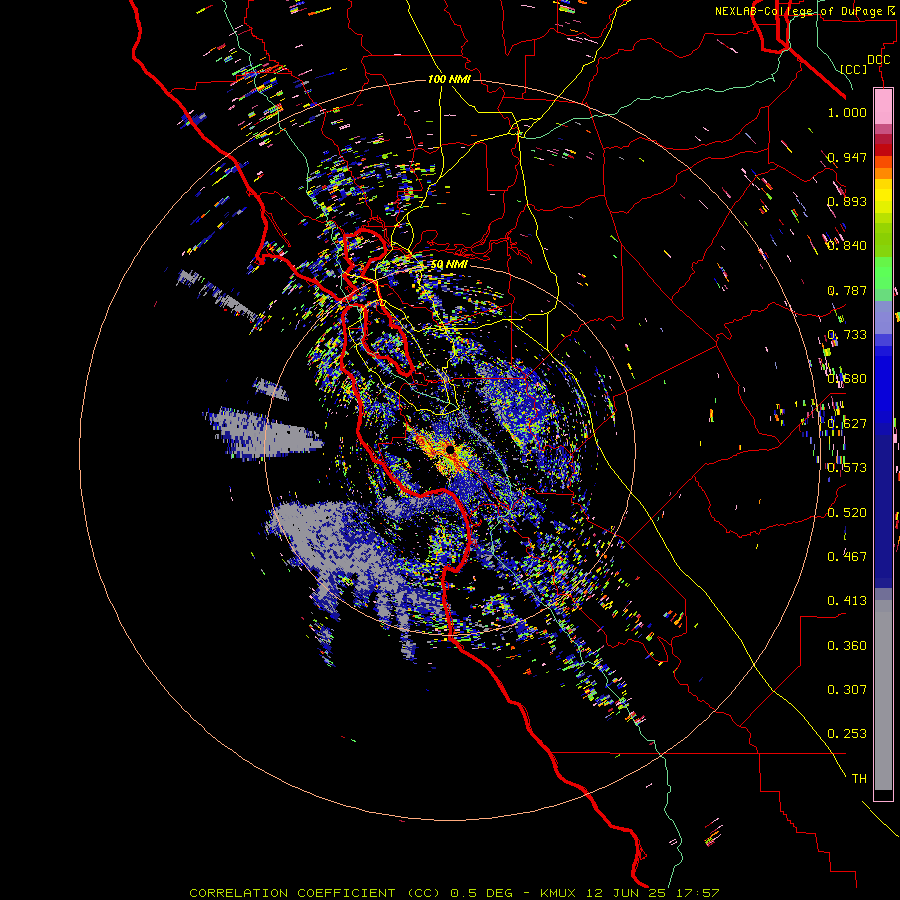The height and width of the screenshot is (900, 900).
Task: Click the 0.413 scale value
Action: point(847,600)
